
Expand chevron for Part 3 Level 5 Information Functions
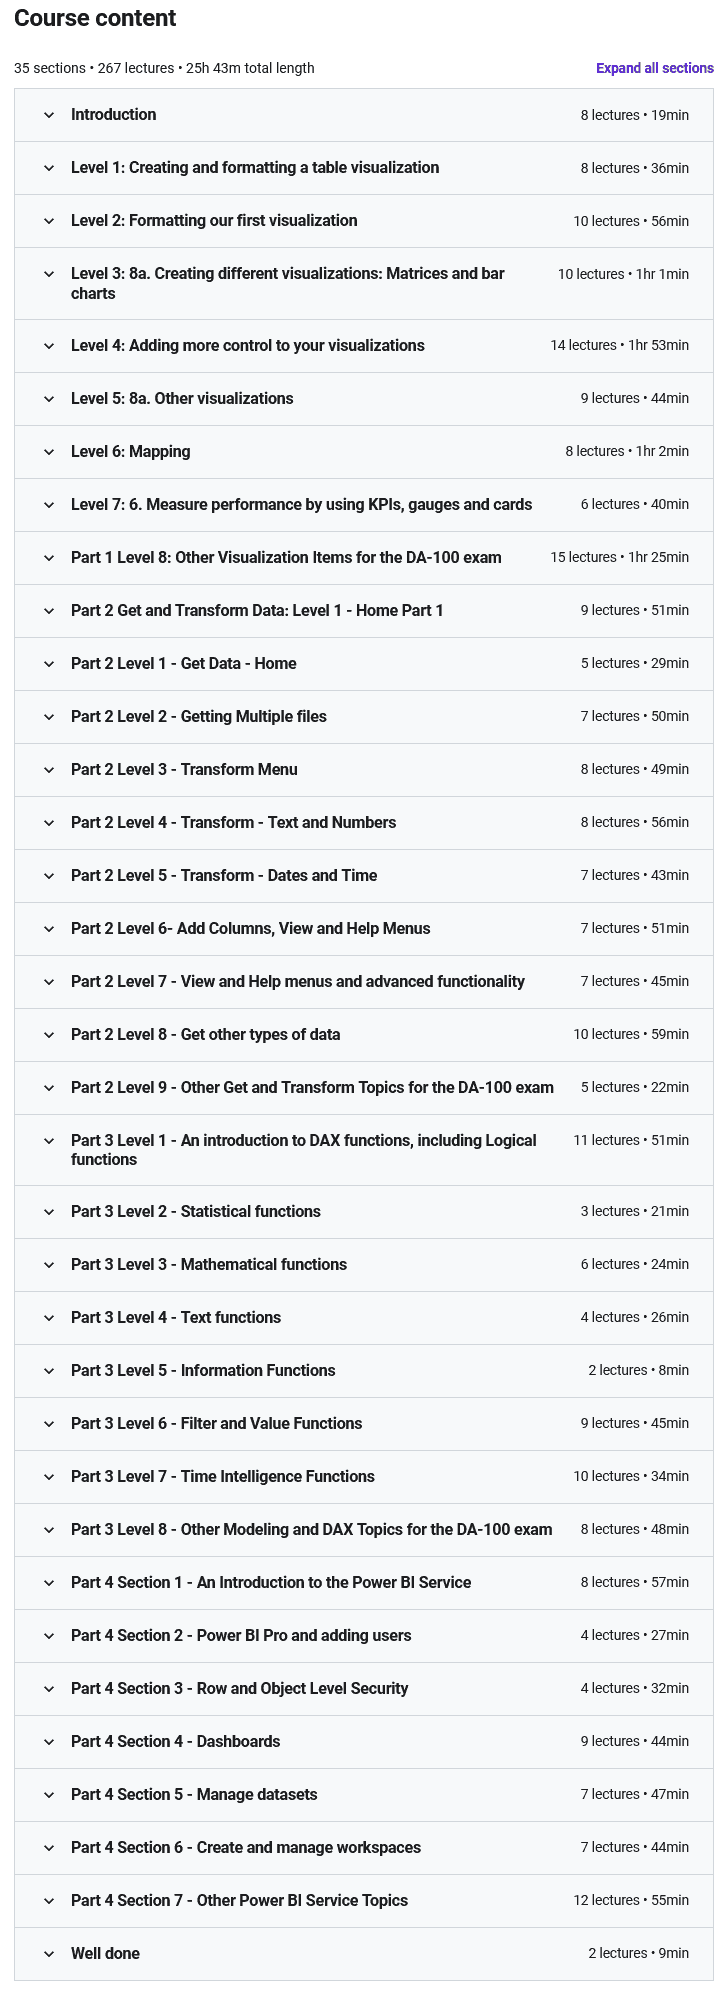[x=49, y=1371]
